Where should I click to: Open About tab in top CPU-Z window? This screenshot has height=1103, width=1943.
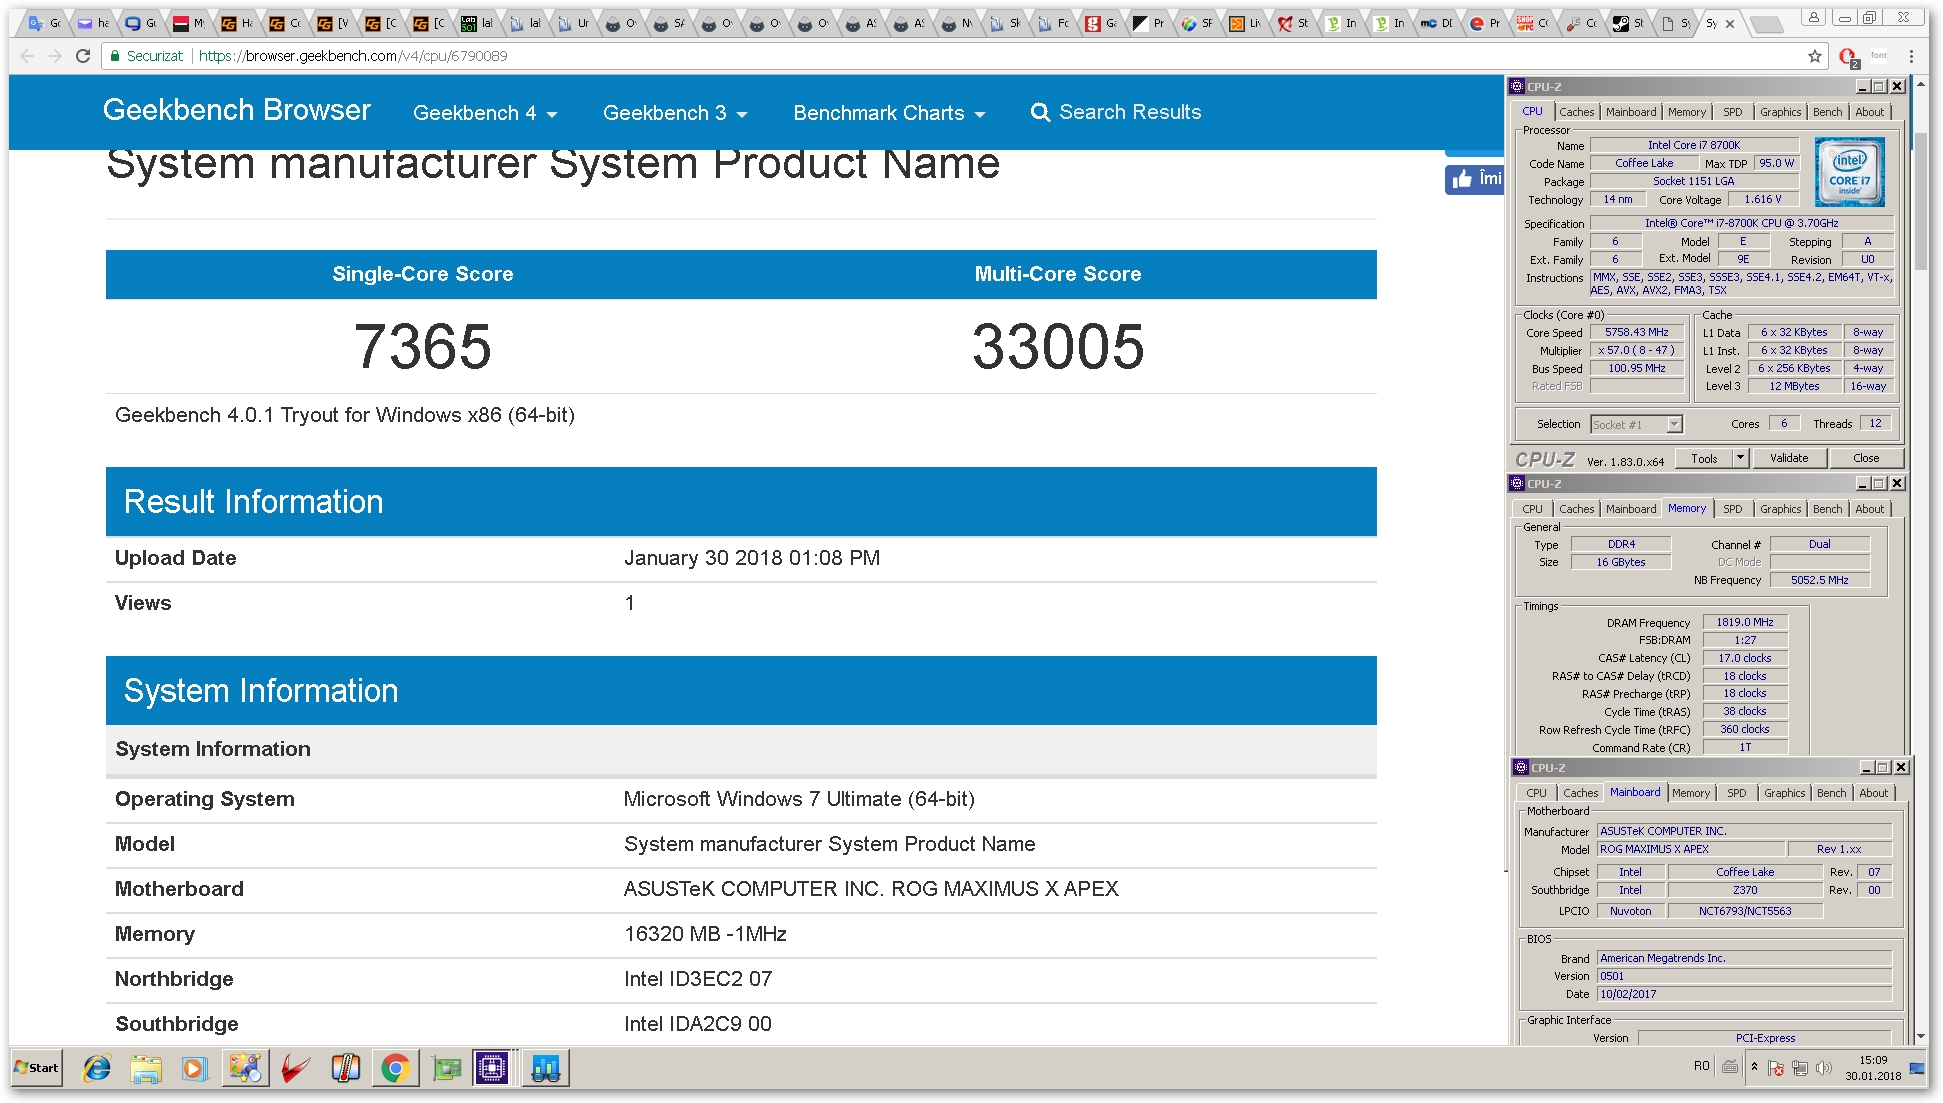point(1870,112)
